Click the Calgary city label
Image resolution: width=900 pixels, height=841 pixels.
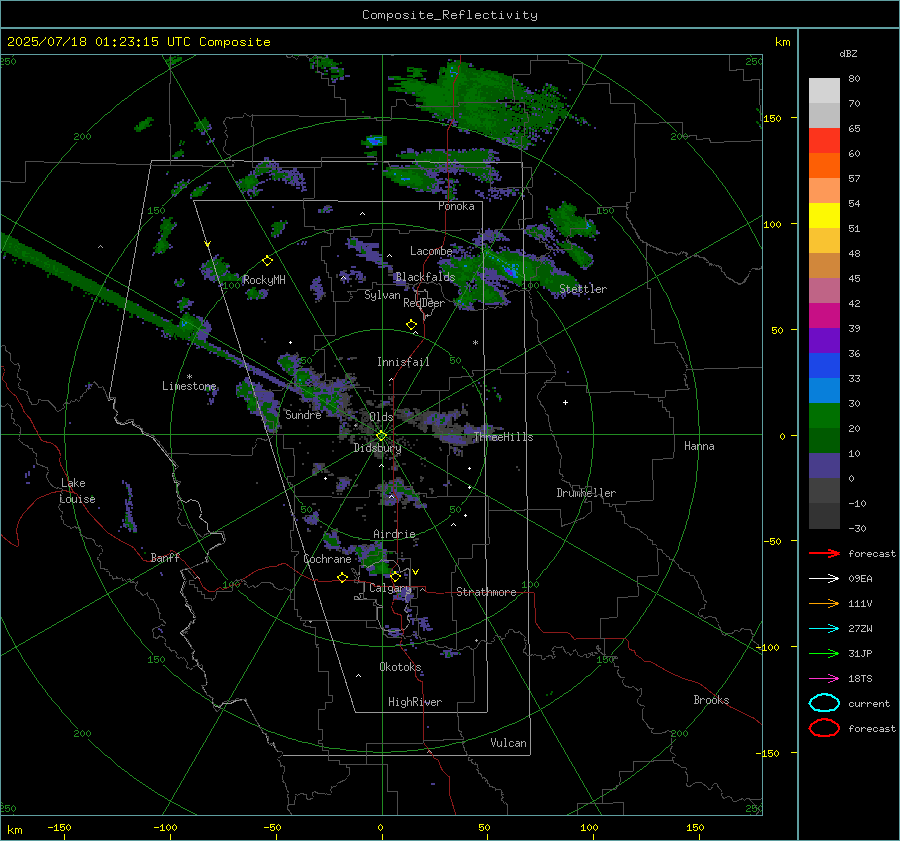(390, 588)
